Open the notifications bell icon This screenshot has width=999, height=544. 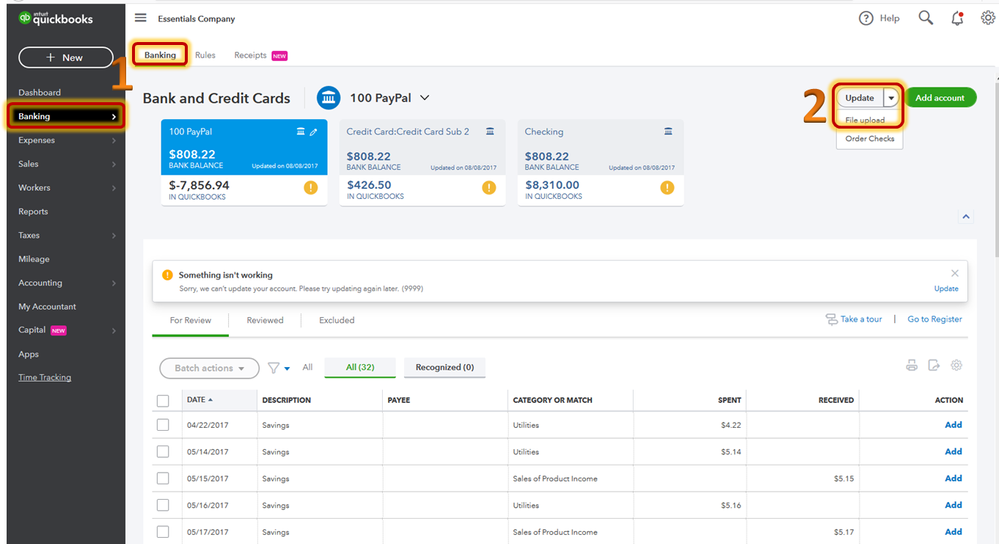pos(957,18)
